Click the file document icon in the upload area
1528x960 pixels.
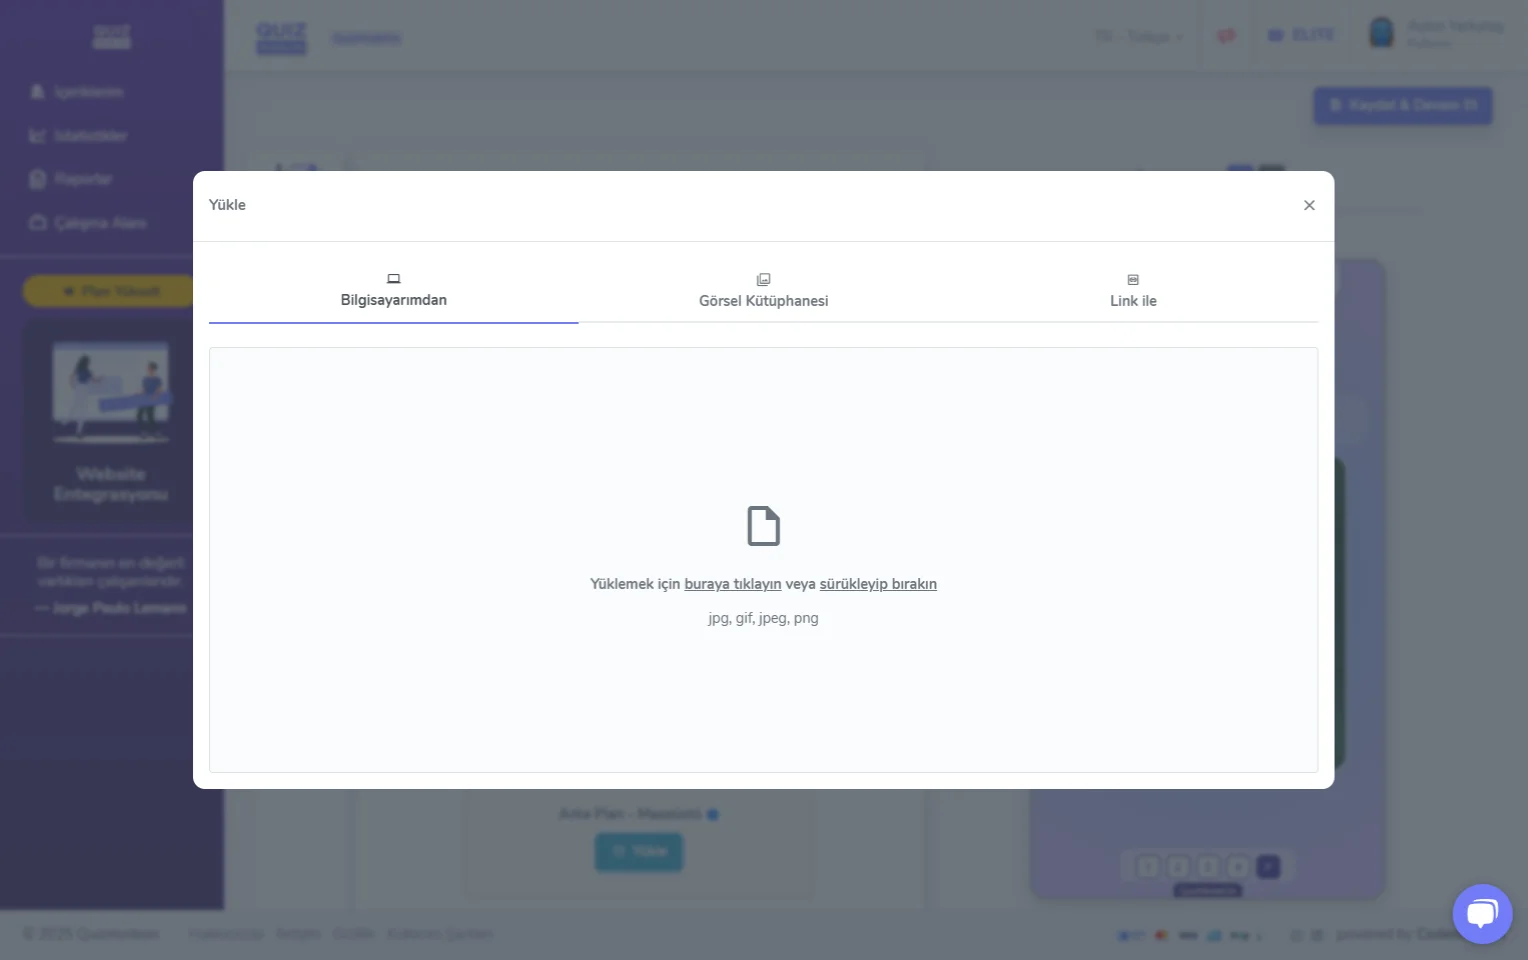(x=763, y=526)
